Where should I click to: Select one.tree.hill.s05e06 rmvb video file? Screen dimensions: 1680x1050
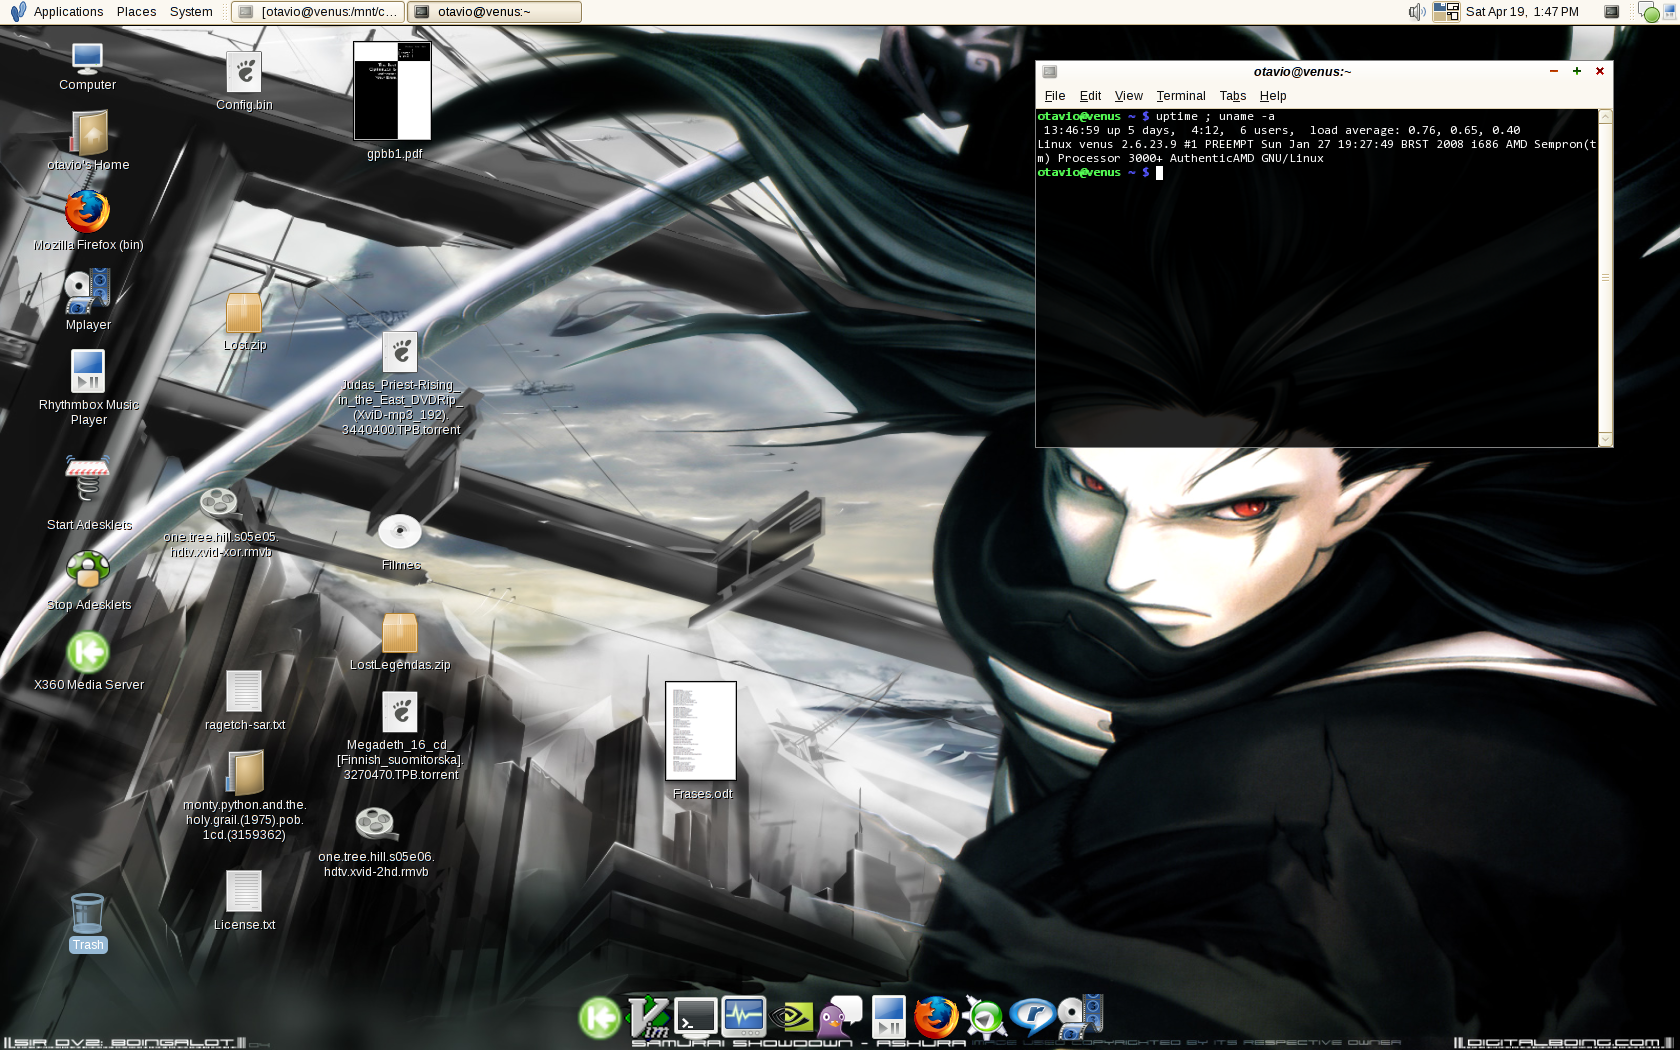[x=375, y=824]
